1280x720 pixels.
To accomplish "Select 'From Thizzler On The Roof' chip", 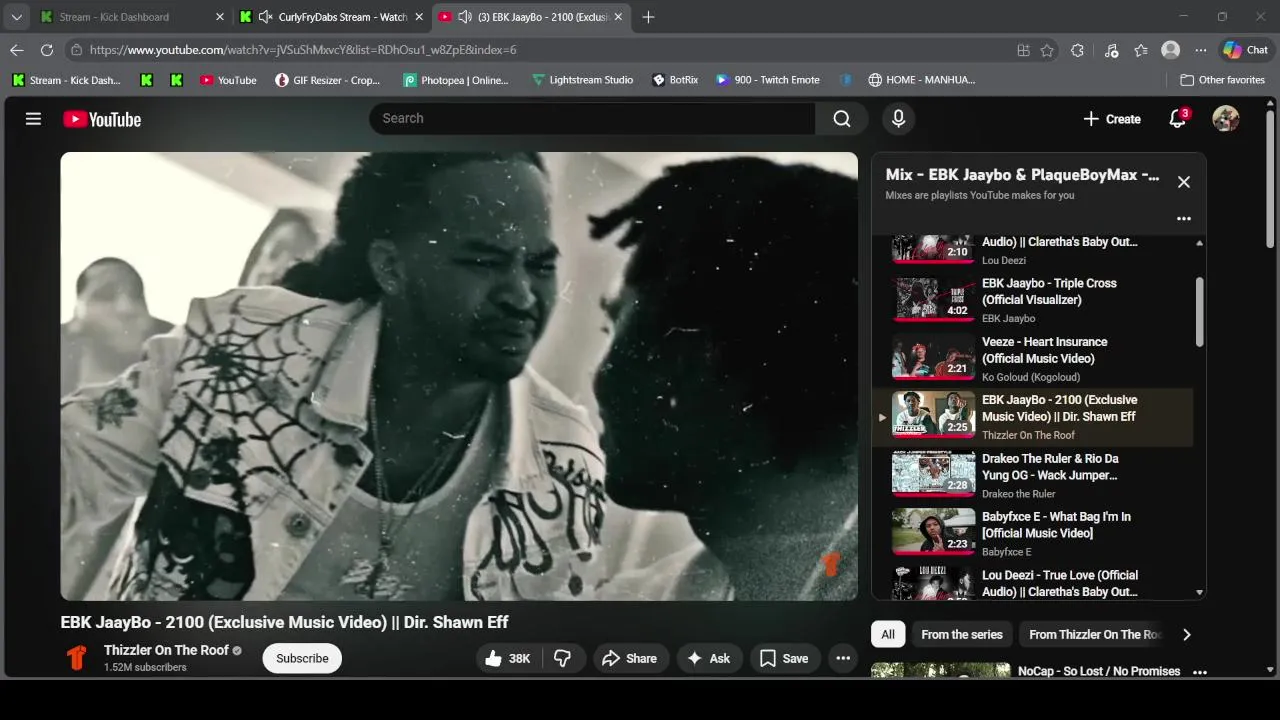I will click(1094, 634).
